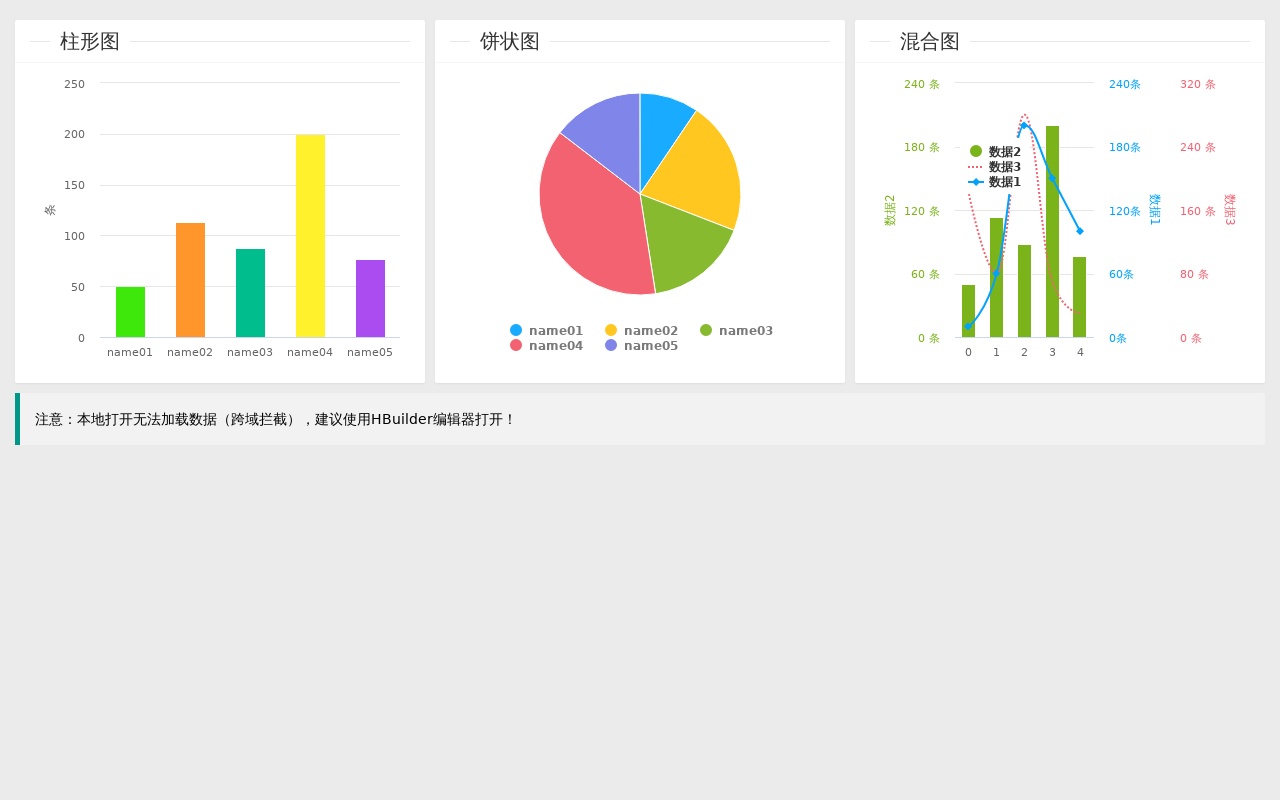Toggle name05 legend item in pie chart

pos(641,346)
